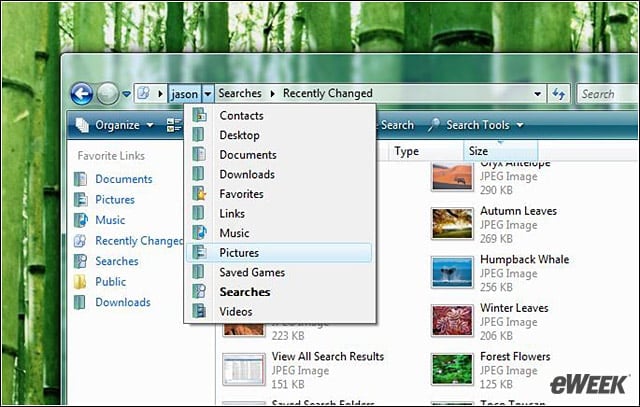Click the Humpback Whale file name
The image size is (640, 407).
tap(524, 260)
